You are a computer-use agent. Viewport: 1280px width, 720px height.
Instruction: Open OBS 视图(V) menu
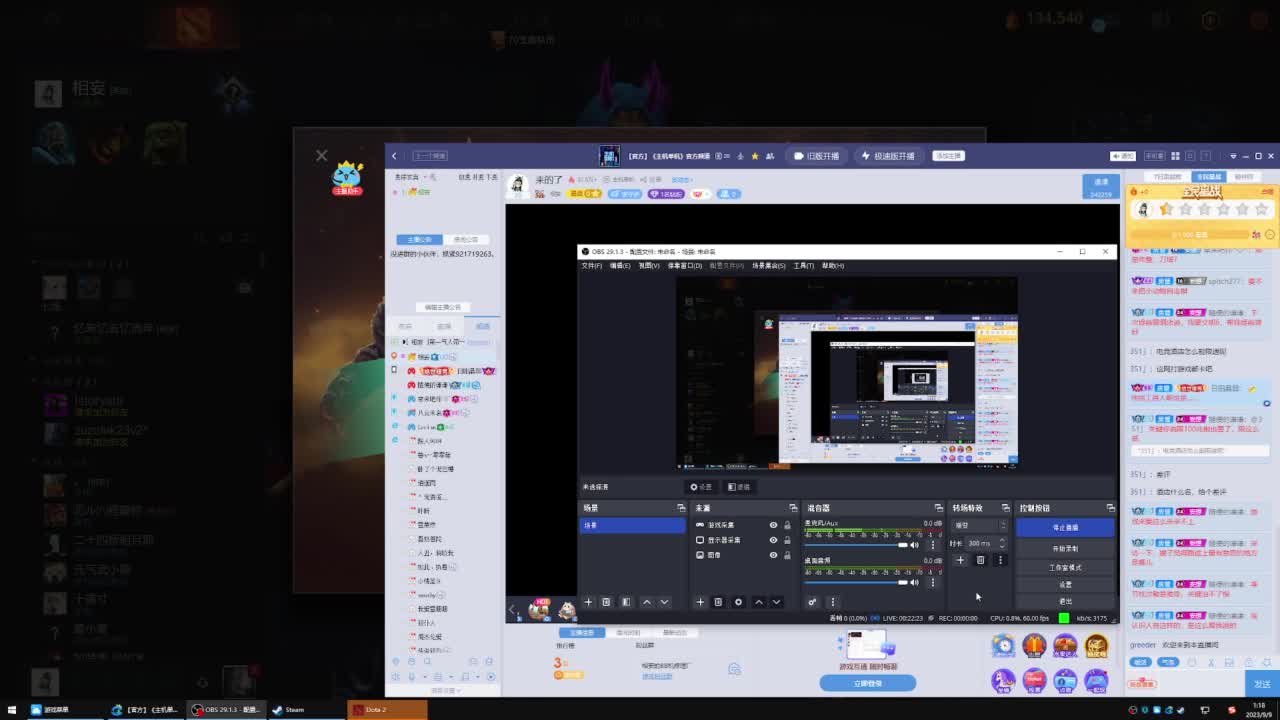click(x=649, y=266)
